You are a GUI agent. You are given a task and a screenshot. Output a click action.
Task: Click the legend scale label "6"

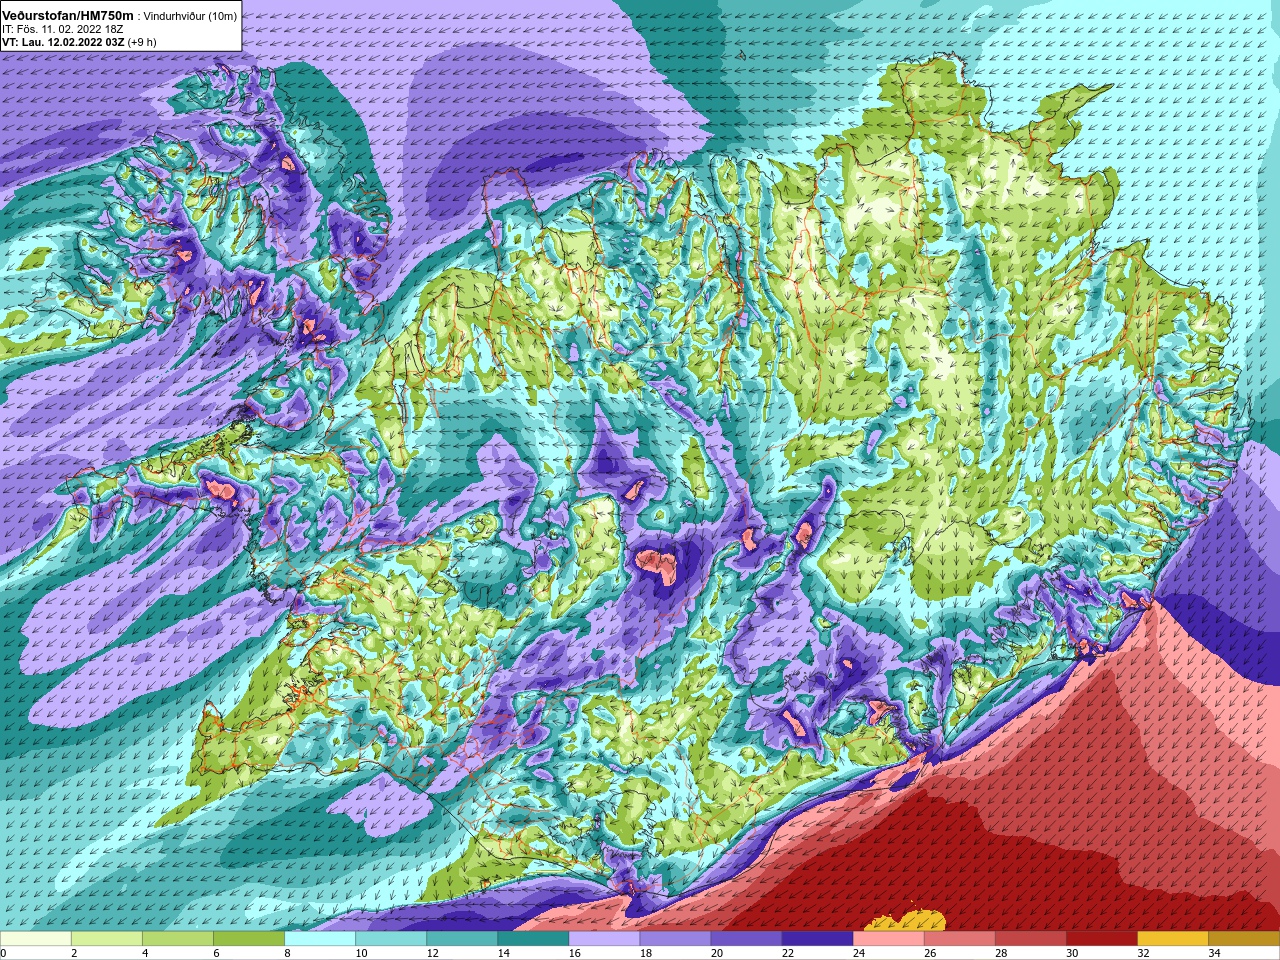pos(216,953)
